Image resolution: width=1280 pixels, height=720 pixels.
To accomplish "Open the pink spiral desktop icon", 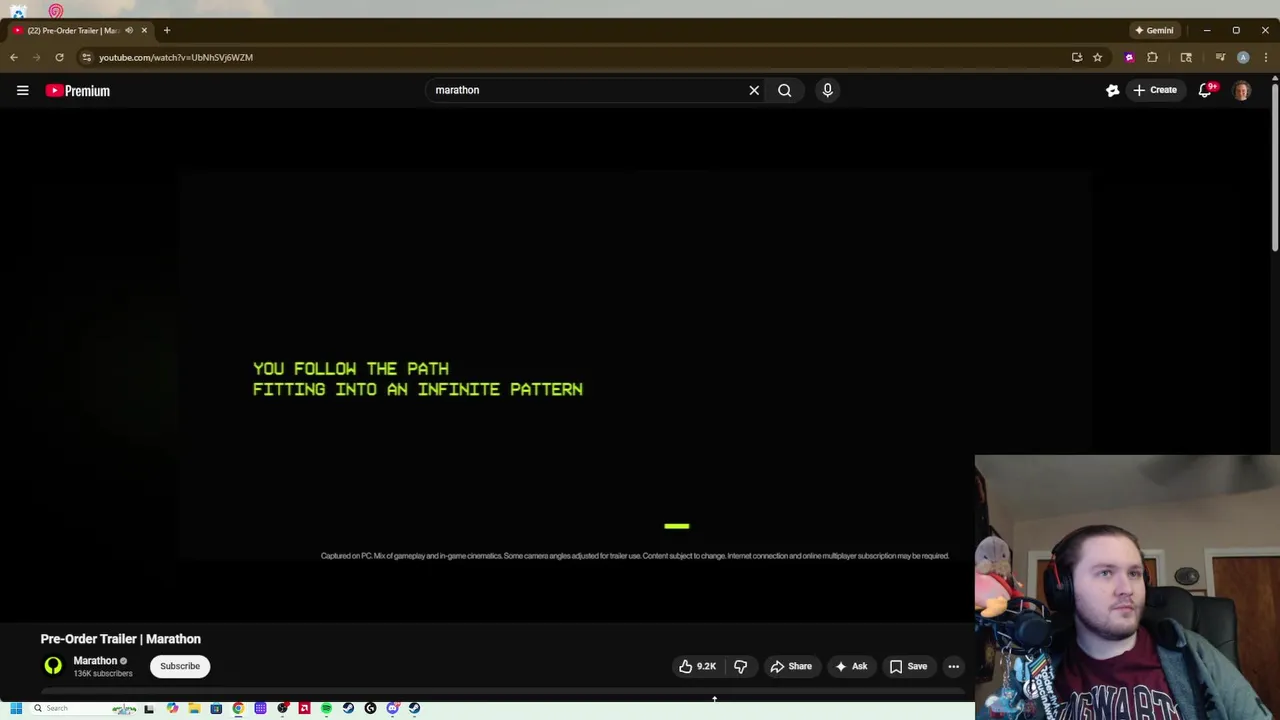I will click(x=56, y=11).
